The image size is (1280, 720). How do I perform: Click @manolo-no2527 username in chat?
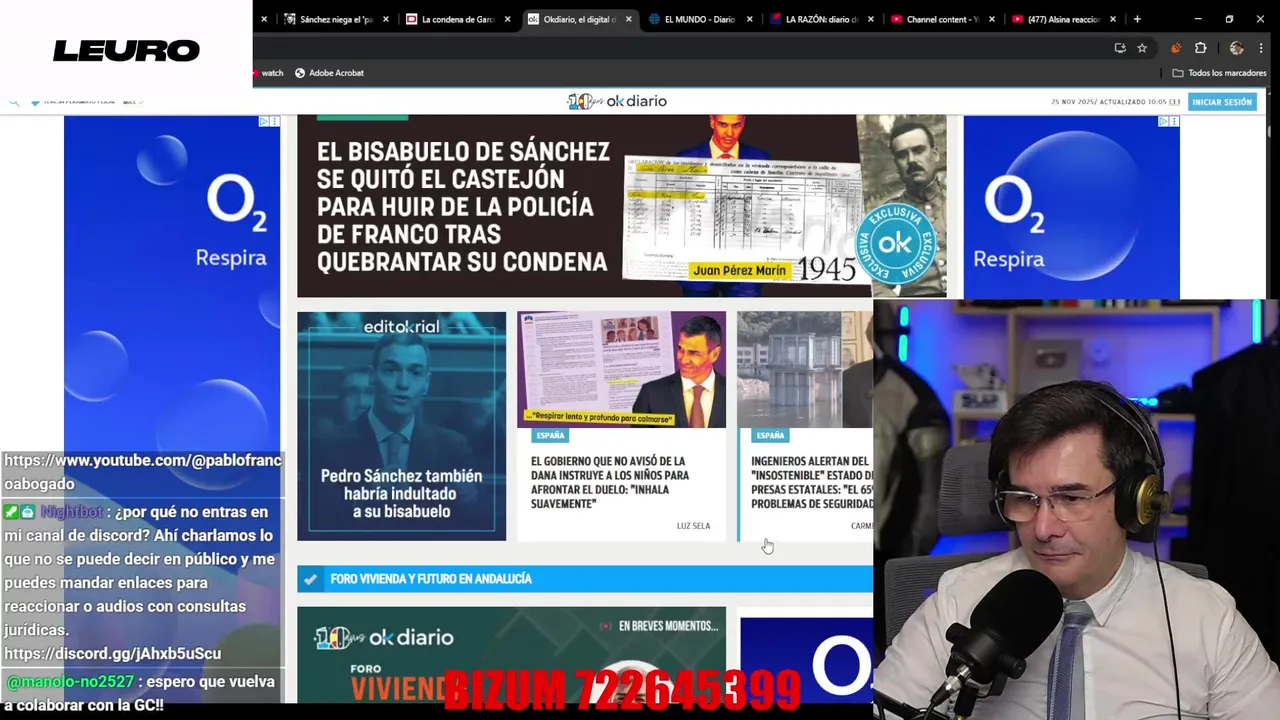pos(70,682)
